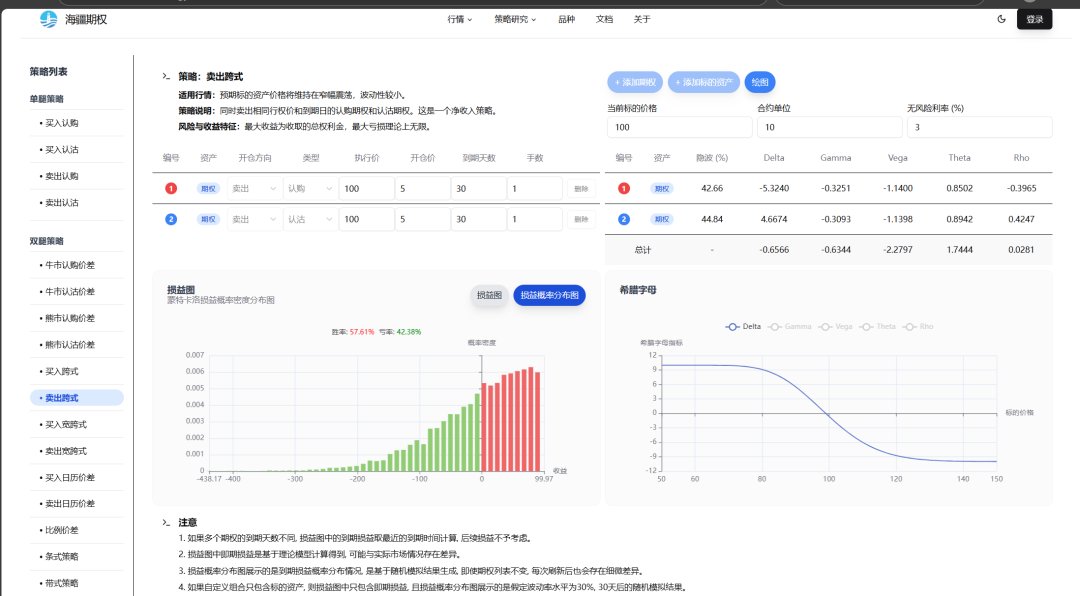The image size is (1080, 596).
Task: Toggle the Gamma series in chart legend
Action: [790, 326]
